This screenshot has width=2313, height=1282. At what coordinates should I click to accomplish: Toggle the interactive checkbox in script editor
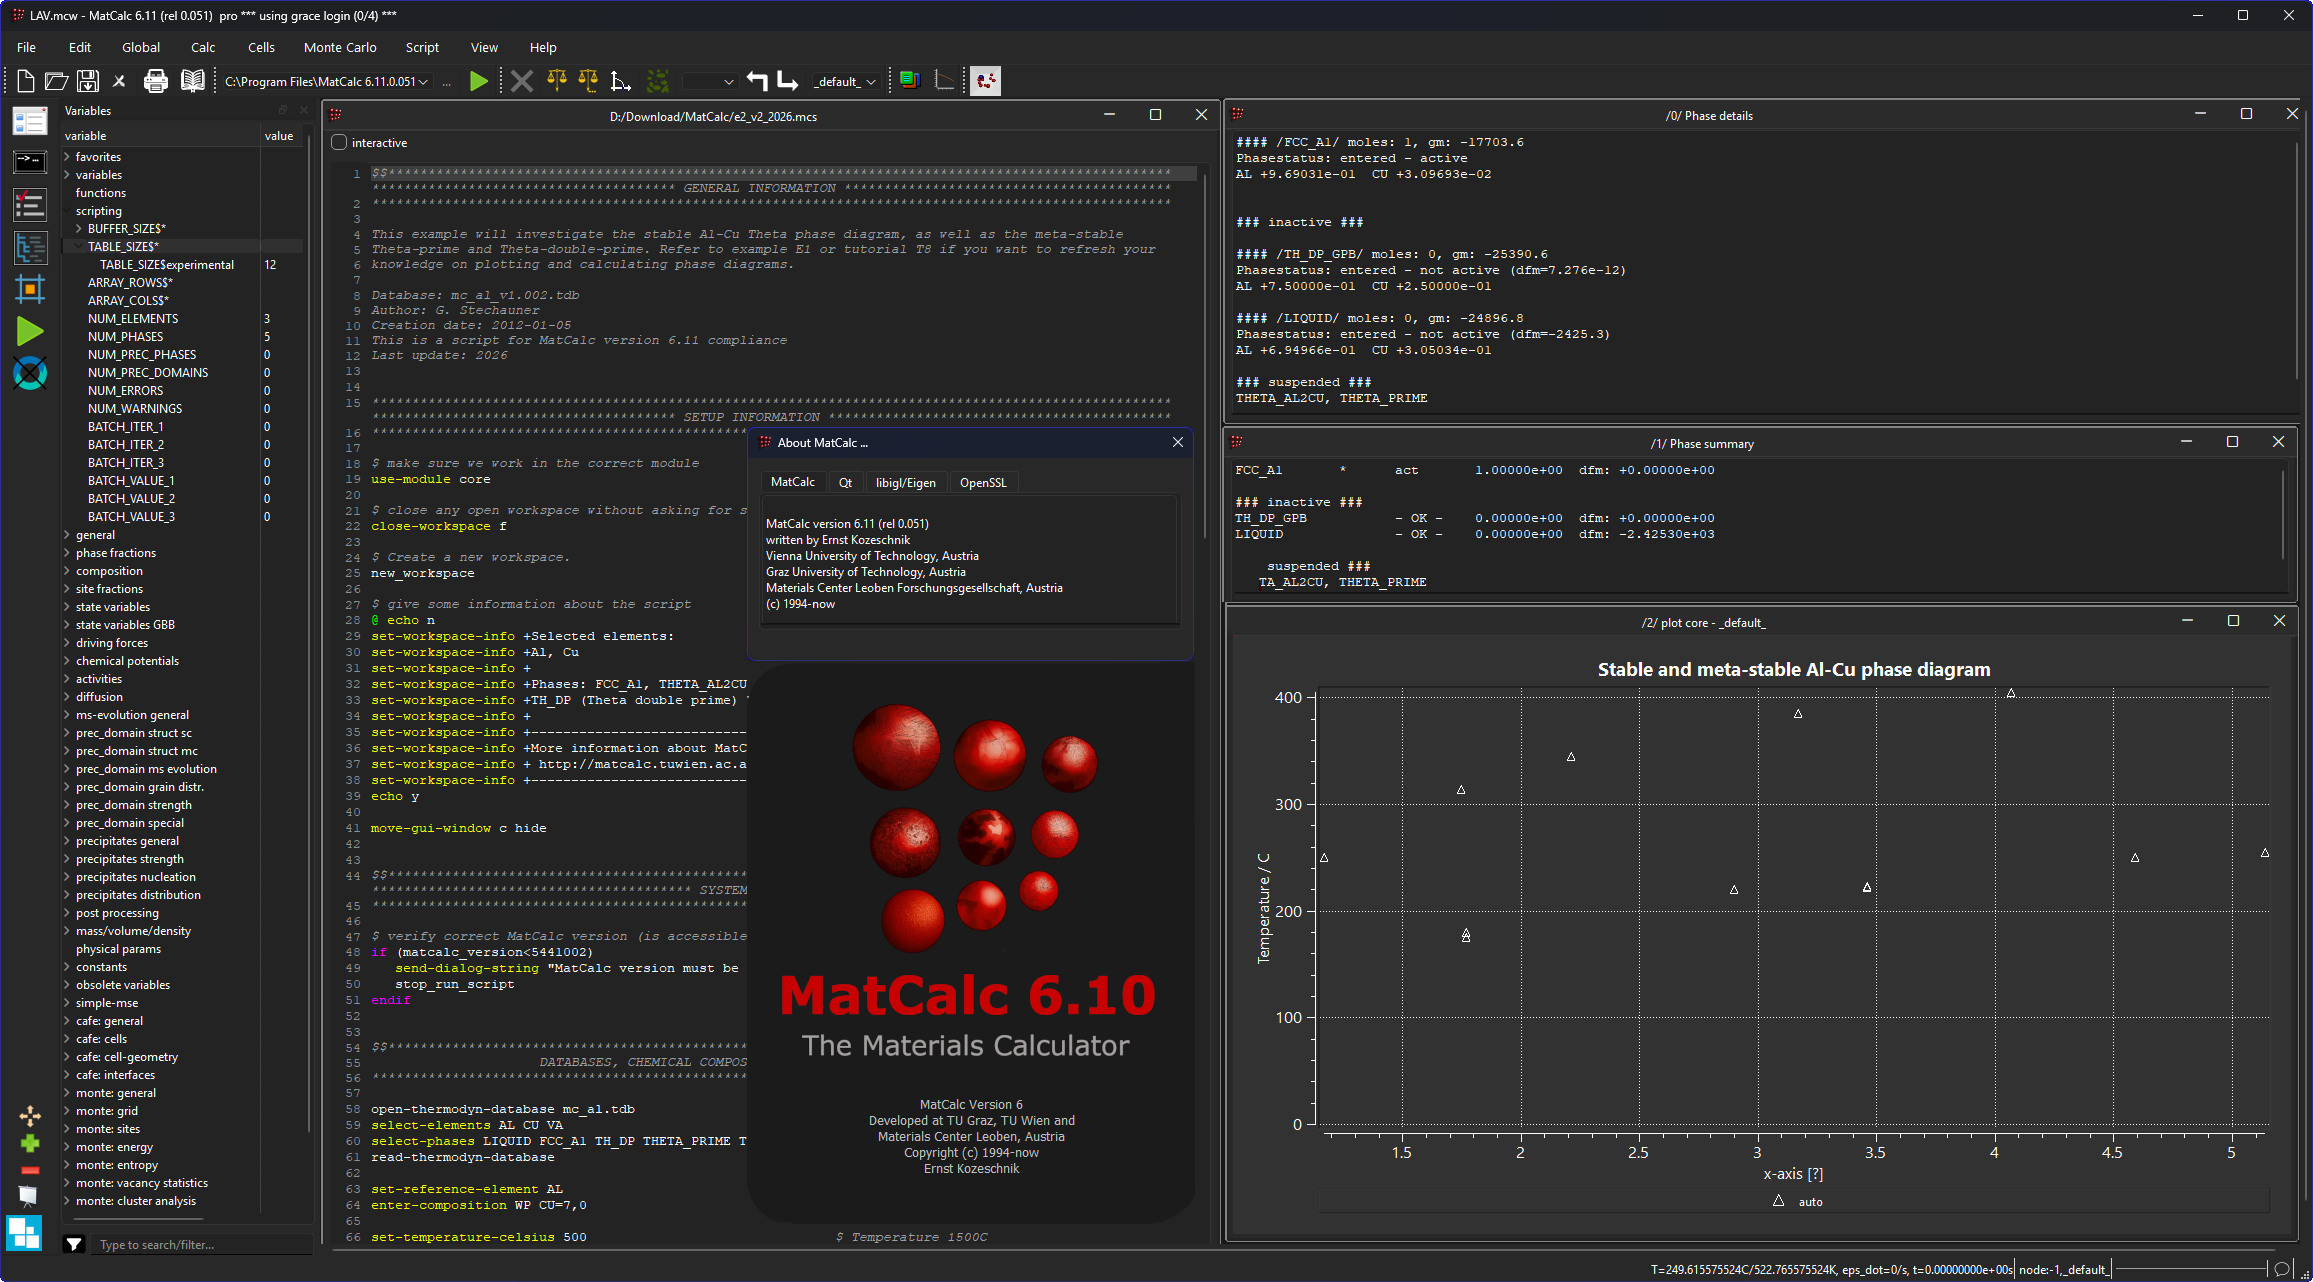(340, 143)
